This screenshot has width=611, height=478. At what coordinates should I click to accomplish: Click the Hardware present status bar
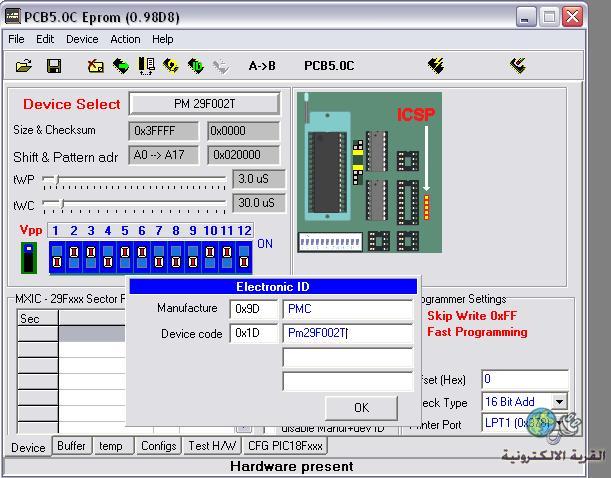[x=291, y=466]
